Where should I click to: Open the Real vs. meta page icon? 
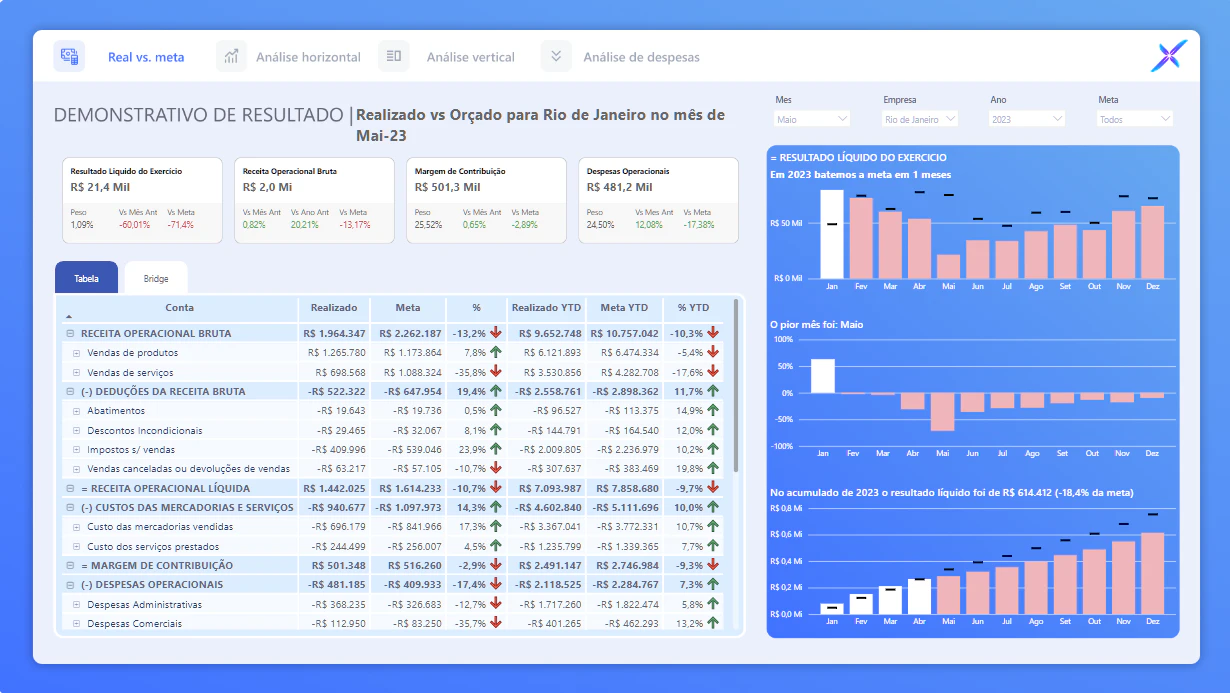coord(69,56)
